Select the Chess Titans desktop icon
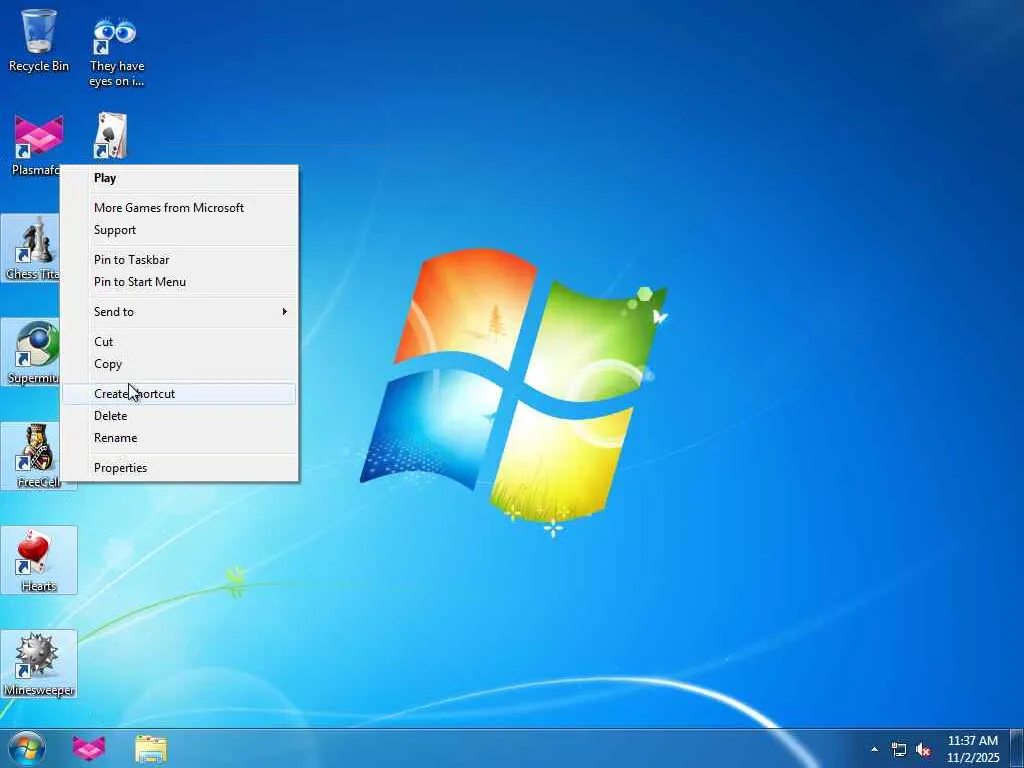 31,248
